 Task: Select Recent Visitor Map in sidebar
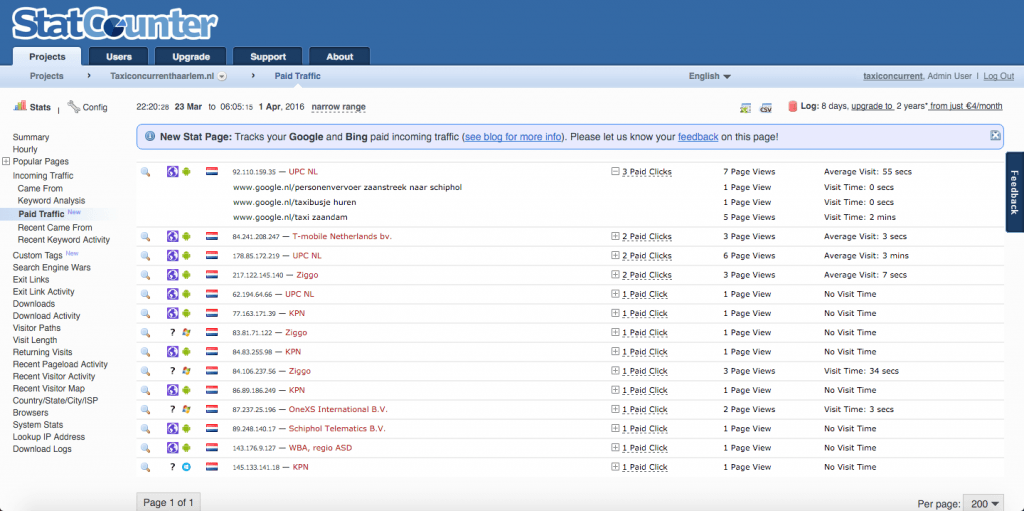pyautogui.click(x=48, y=388)
